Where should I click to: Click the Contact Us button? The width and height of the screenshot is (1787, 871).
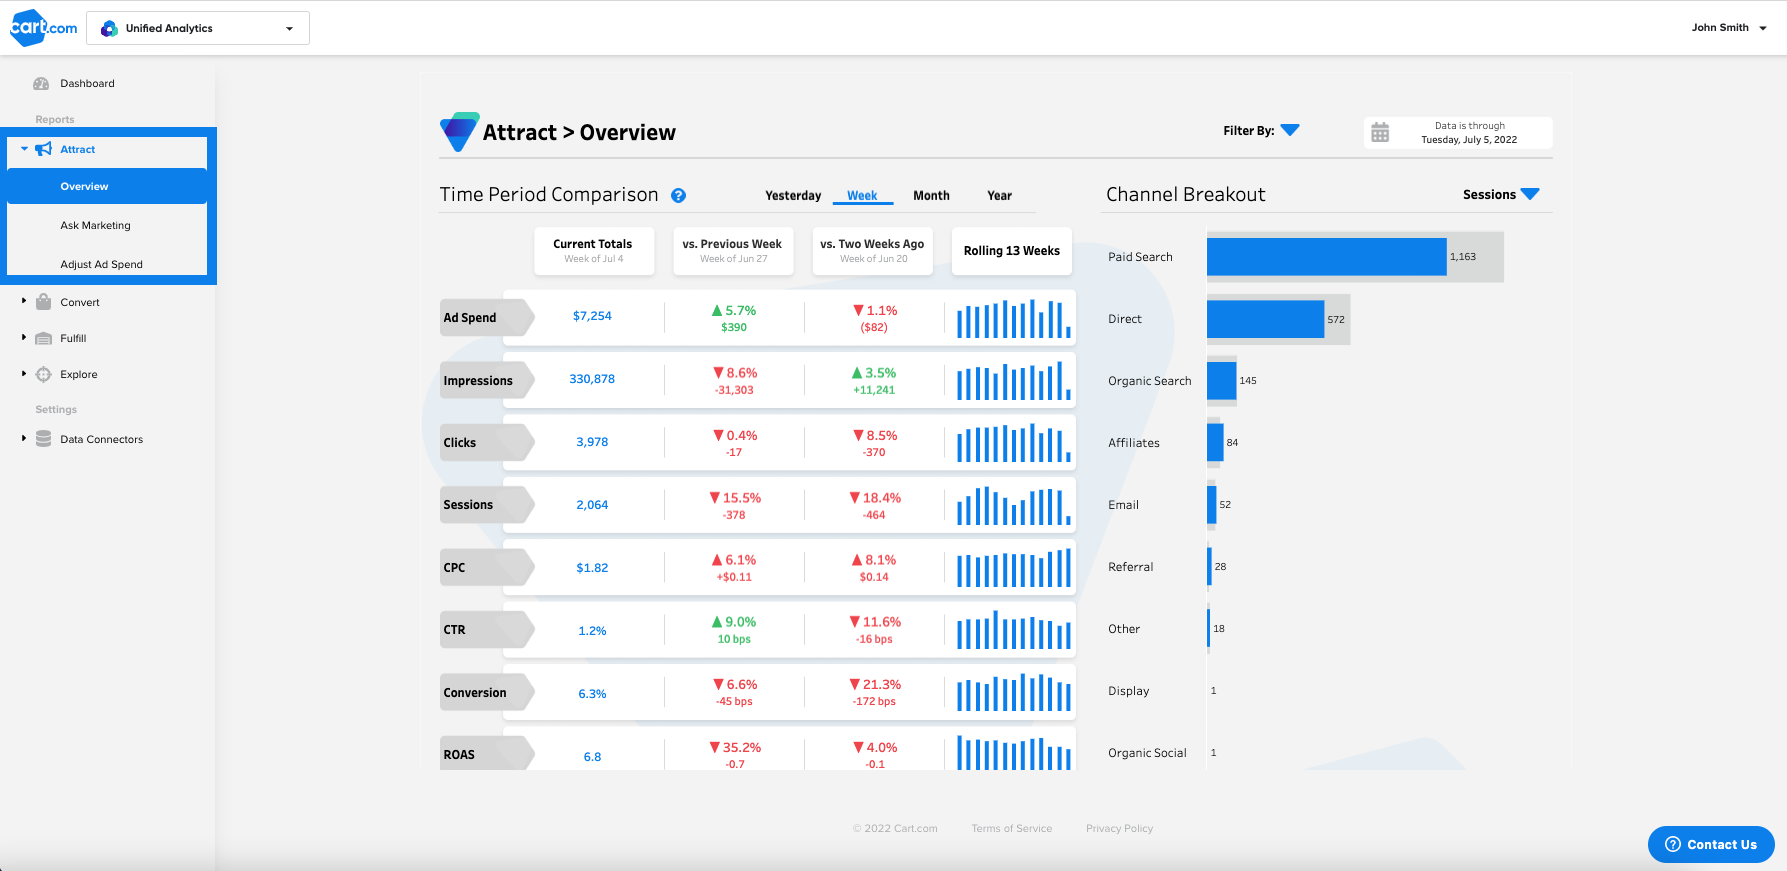point(1711,845)
